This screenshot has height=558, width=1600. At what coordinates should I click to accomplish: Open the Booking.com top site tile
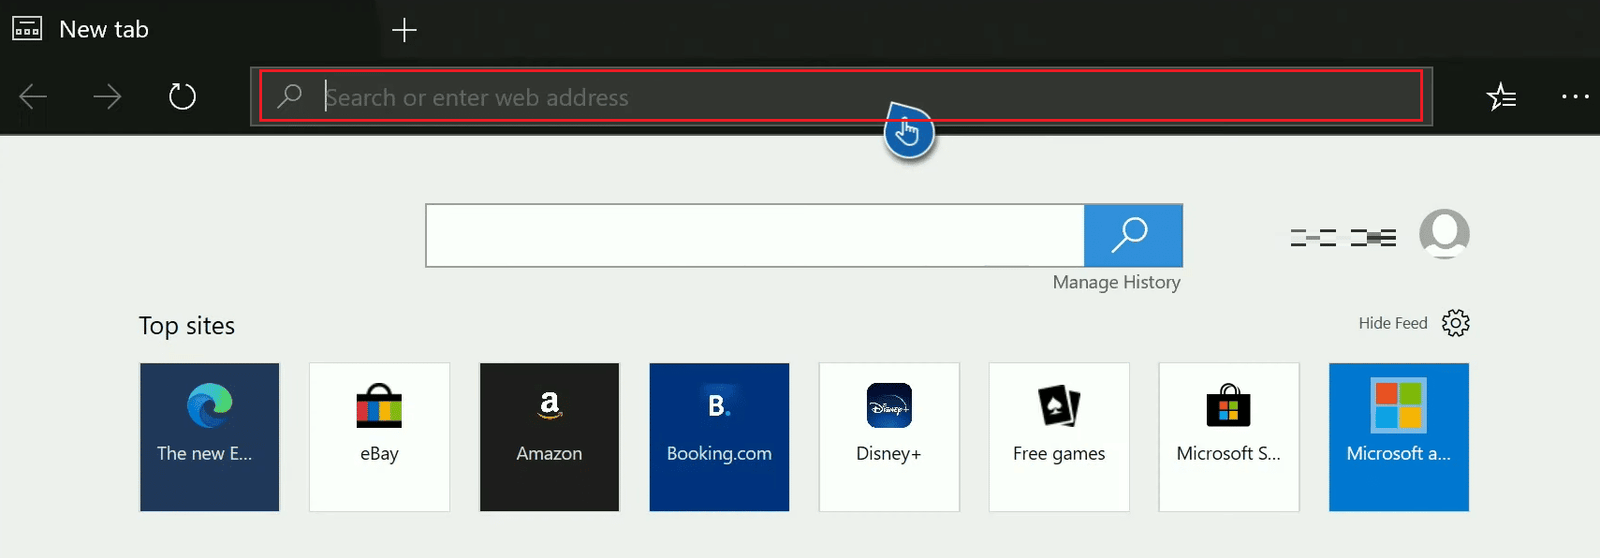tap(719, 437)
